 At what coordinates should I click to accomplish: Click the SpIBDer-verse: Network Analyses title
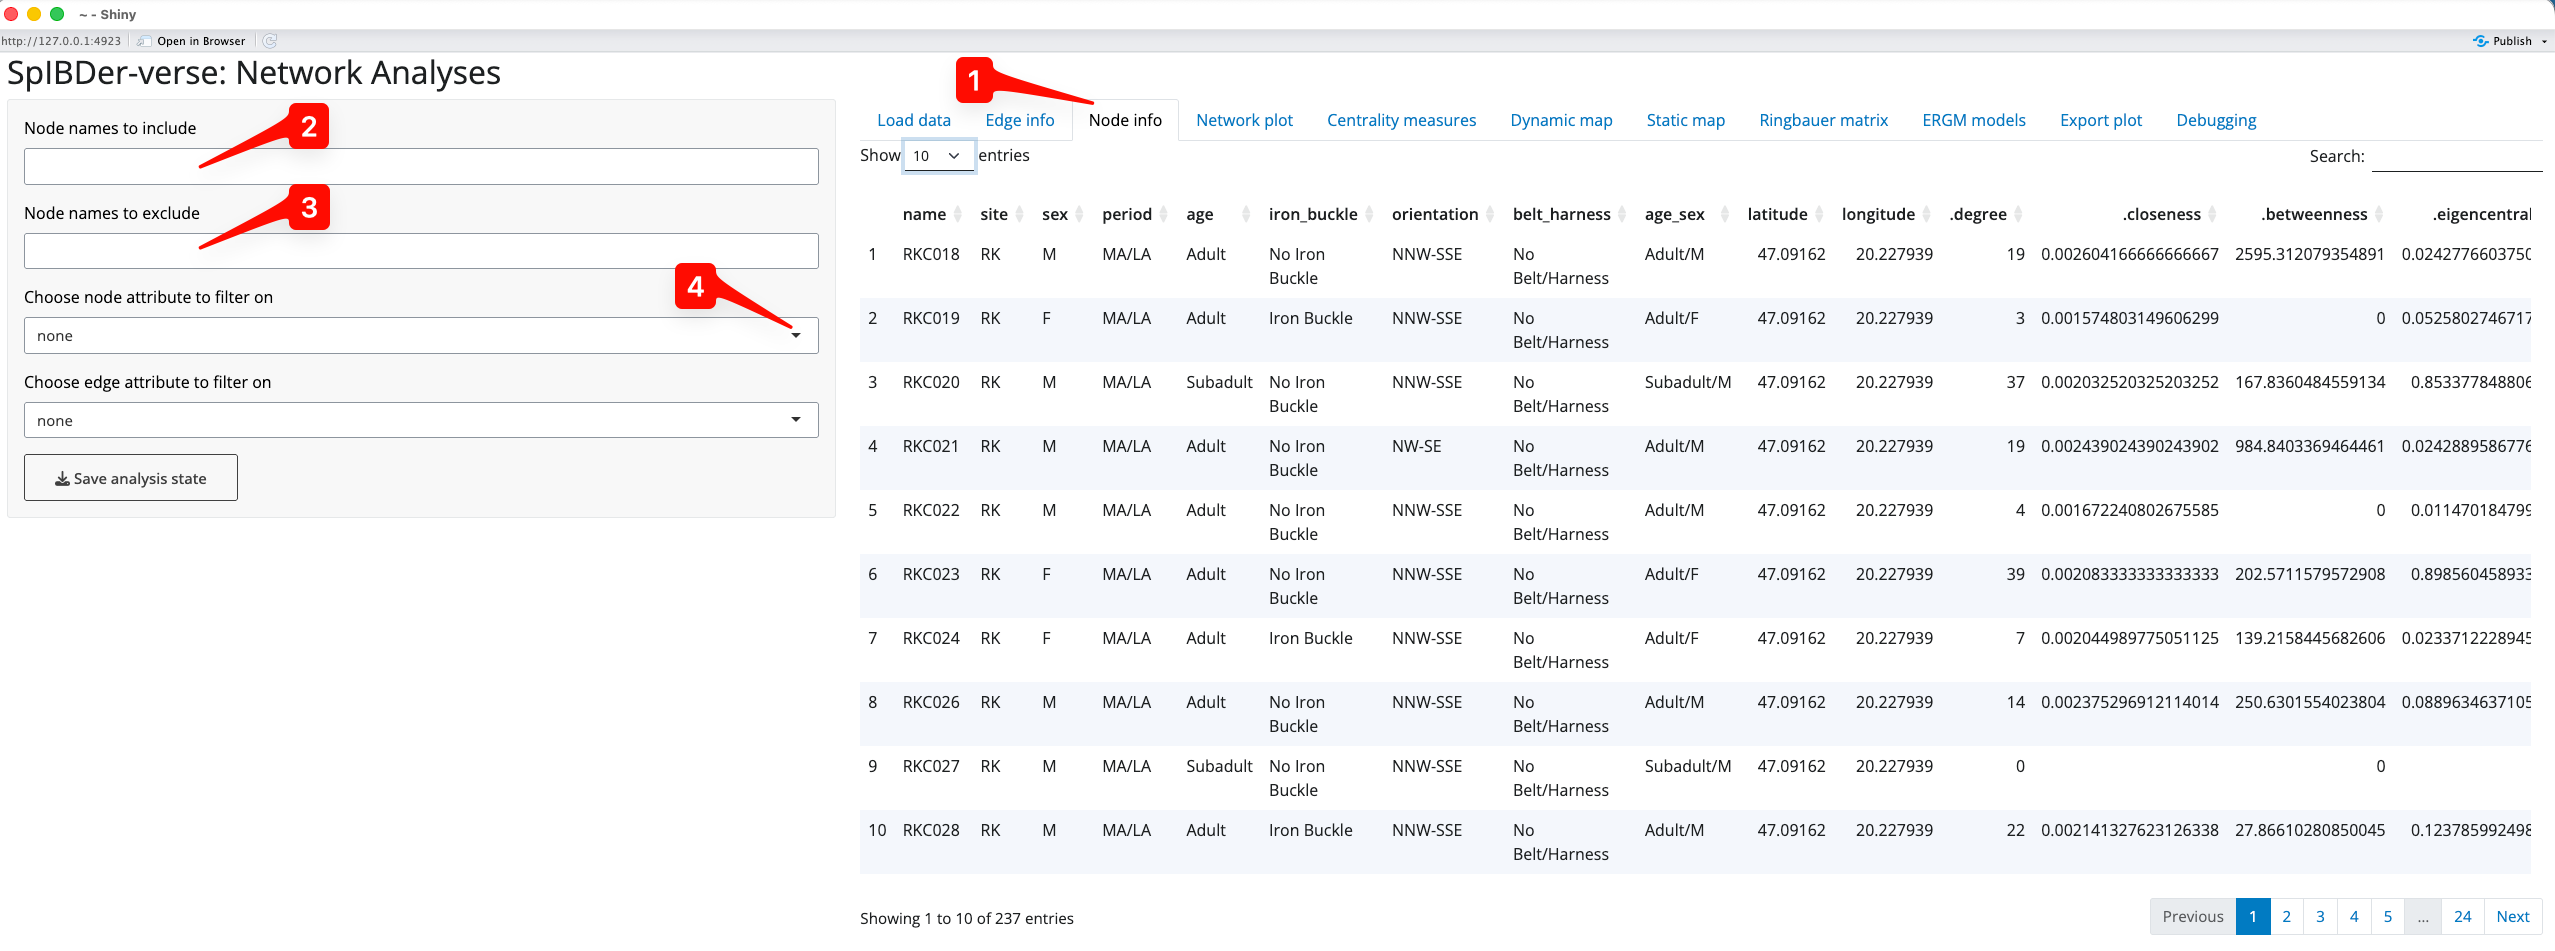click(x=254, y=73)
